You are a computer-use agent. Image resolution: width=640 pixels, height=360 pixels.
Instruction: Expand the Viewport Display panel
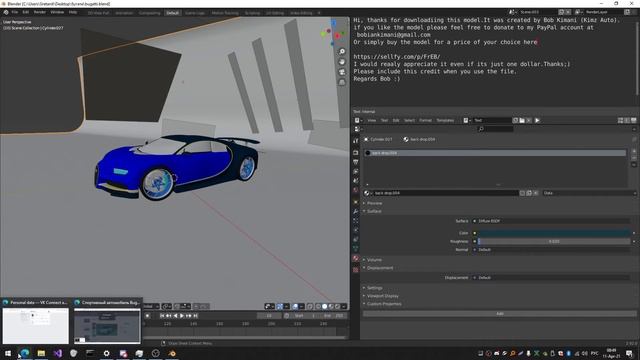click(381, 296)
